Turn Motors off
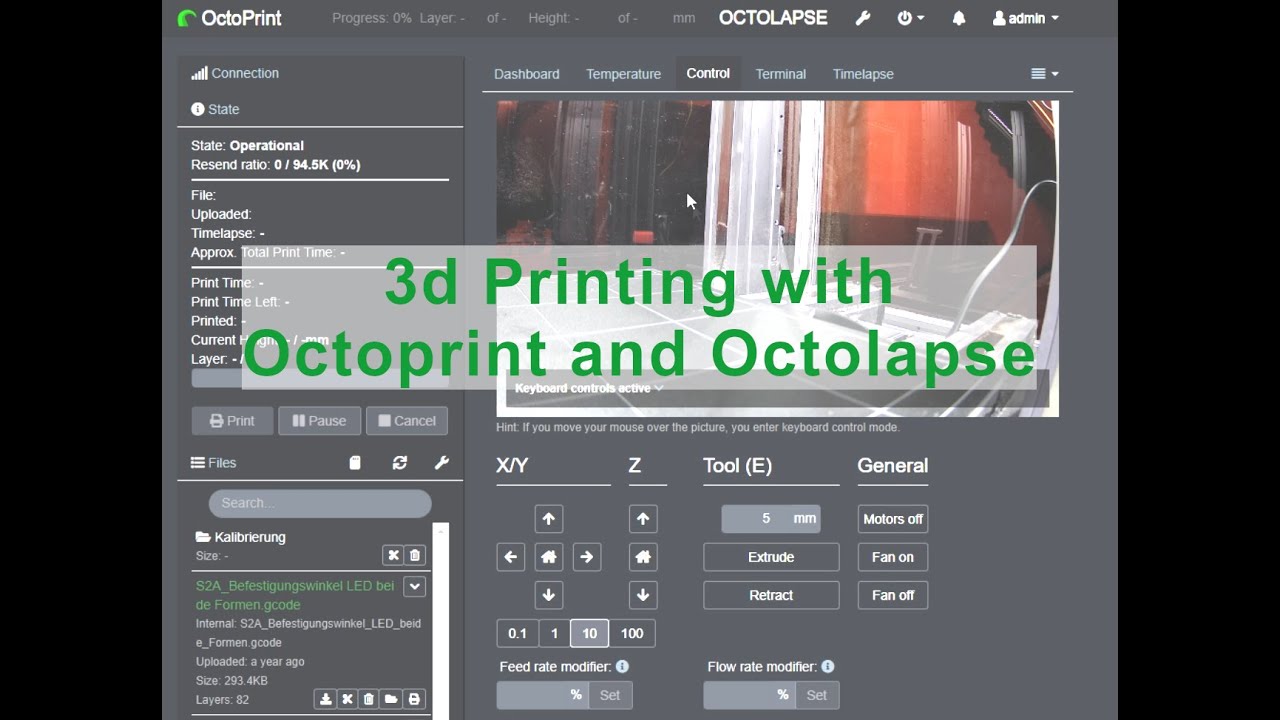1280x720 pixels. (893, 519)
